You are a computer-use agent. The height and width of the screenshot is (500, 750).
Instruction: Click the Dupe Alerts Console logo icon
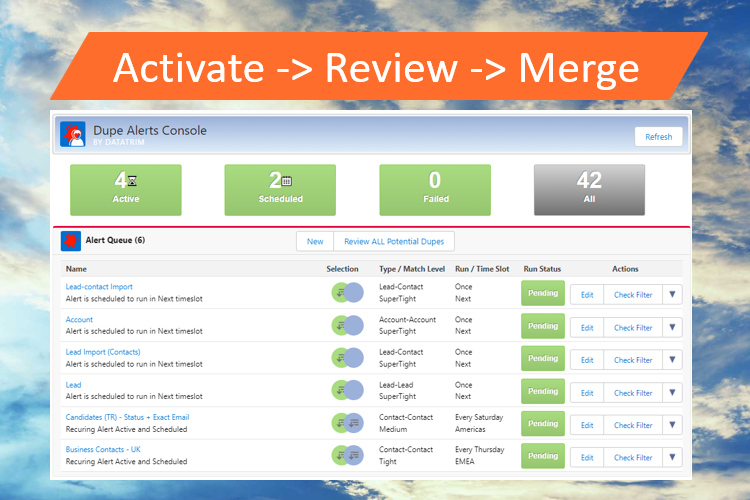click(73, 135)
